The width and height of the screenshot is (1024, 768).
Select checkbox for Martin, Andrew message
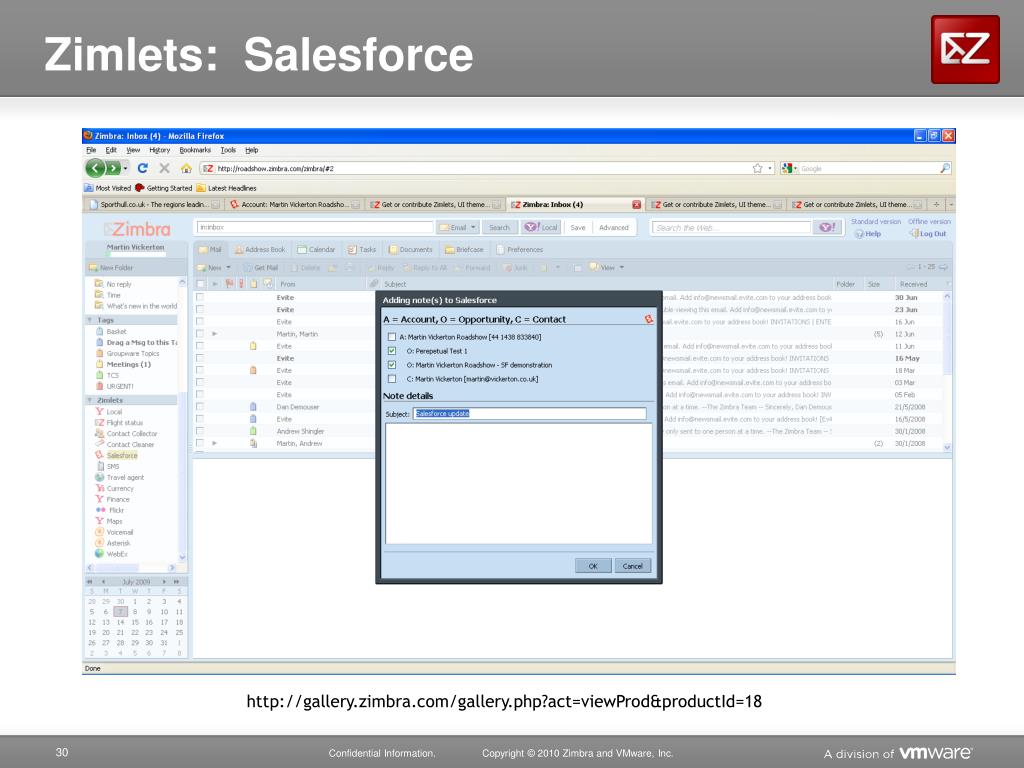(x=200, y=443)
